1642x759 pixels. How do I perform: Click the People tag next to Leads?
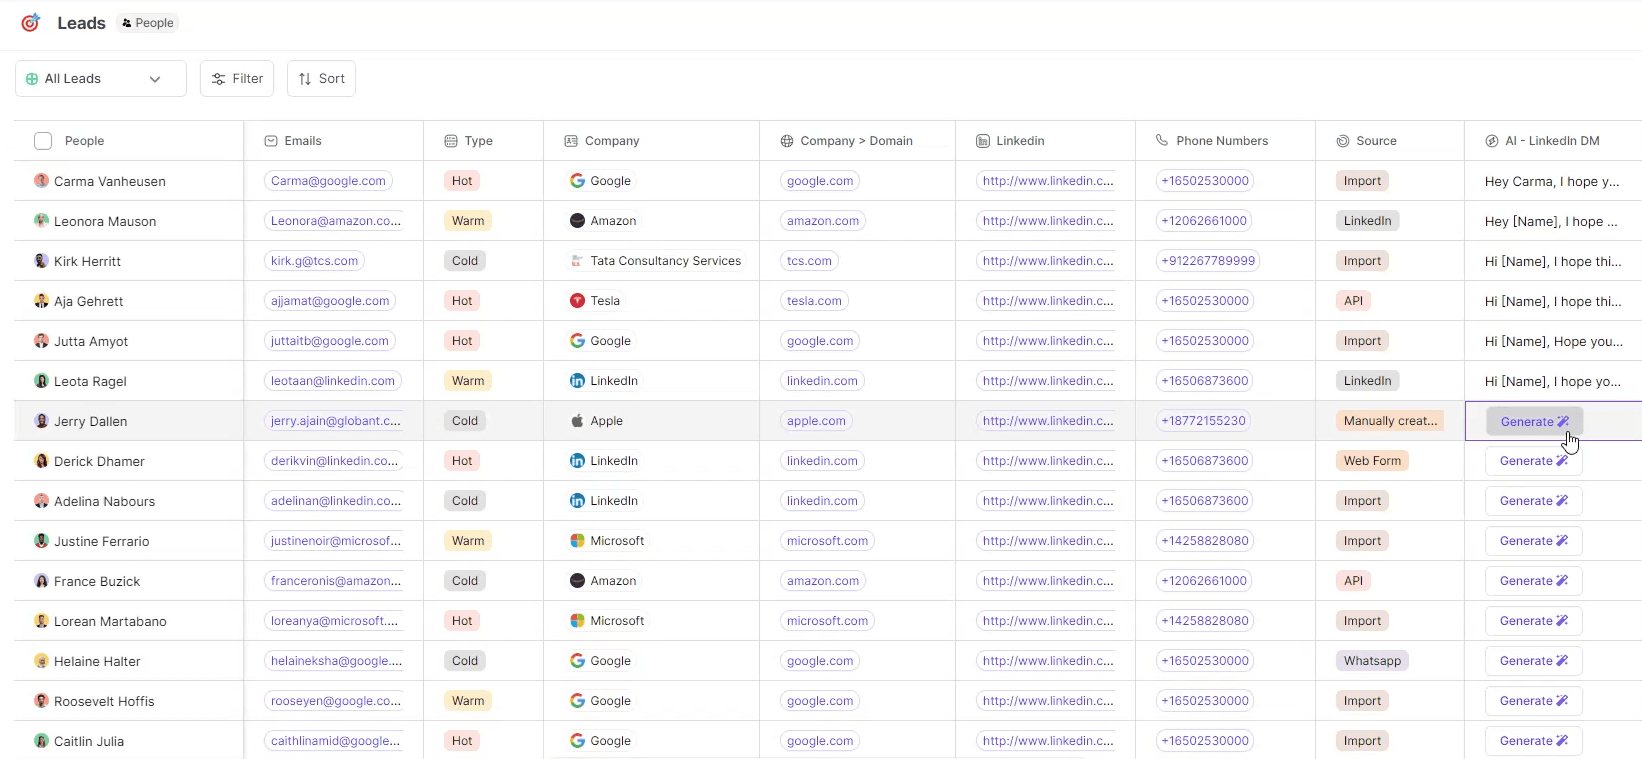point(148,23)
